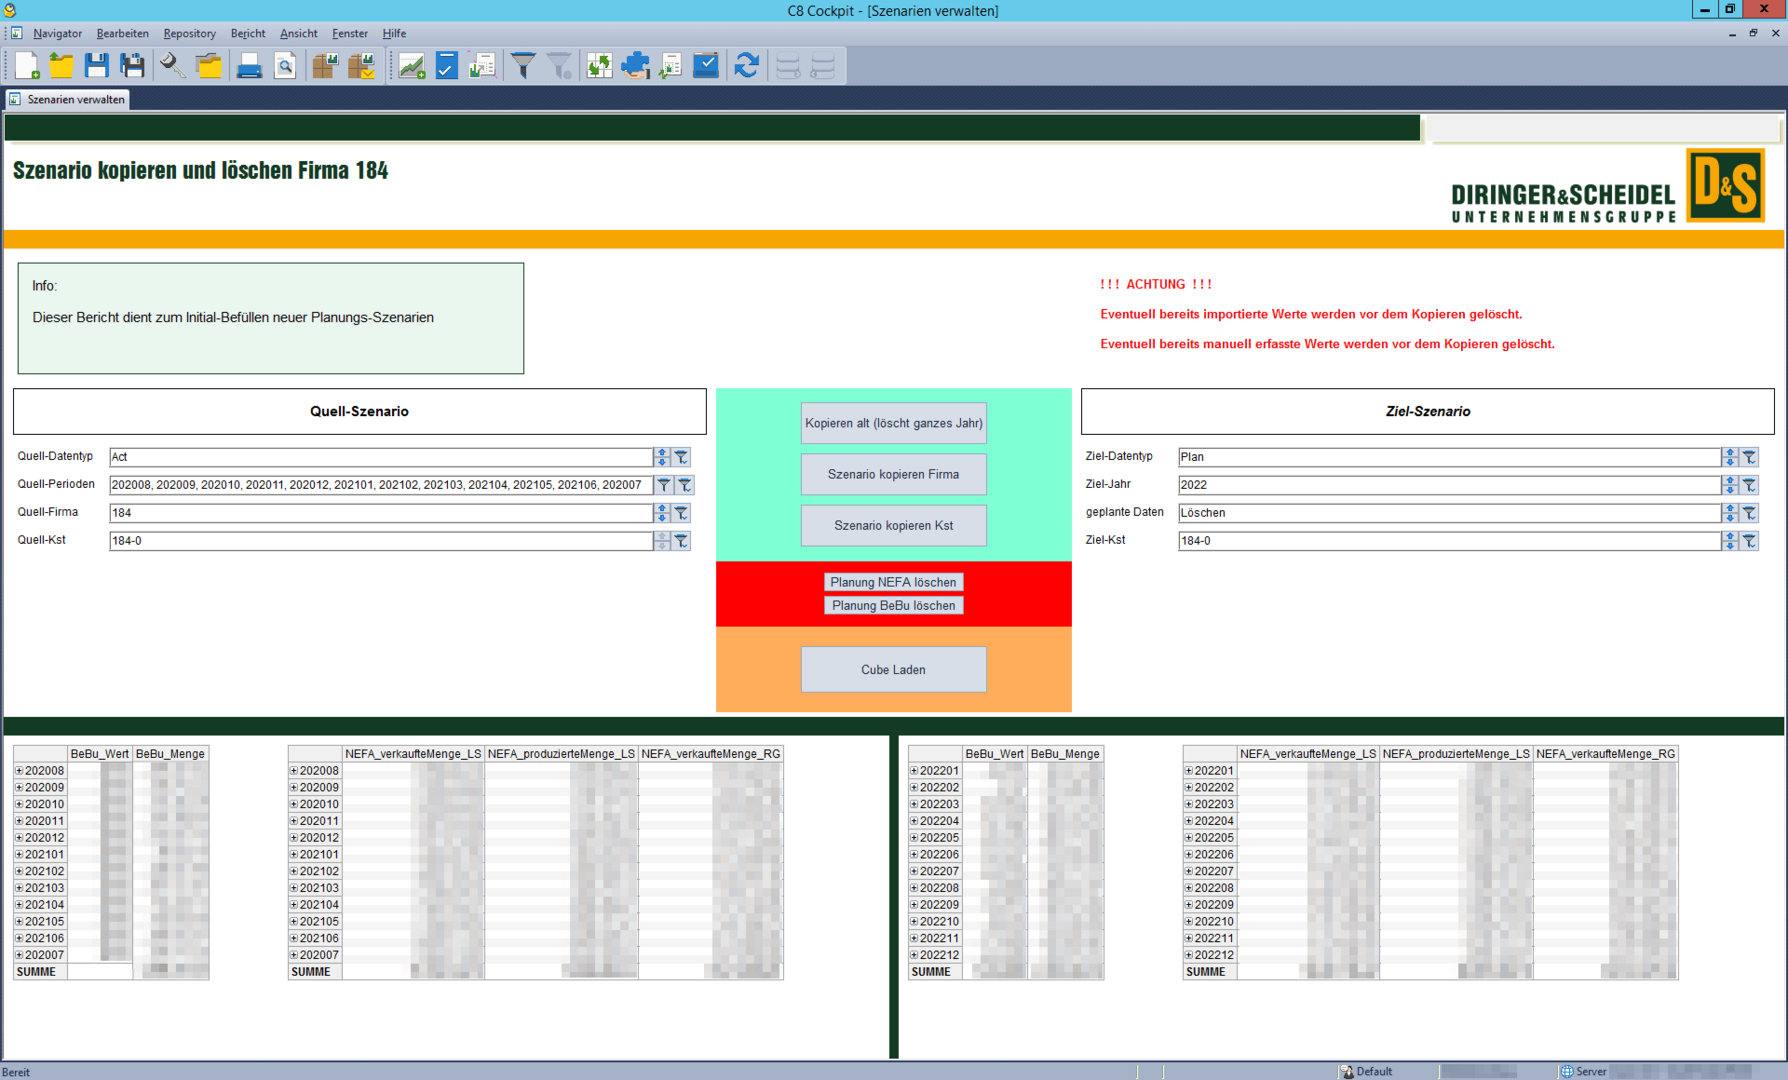1788x1080 pixels.
Task: Open the Repository menu
Action: (189, 33)
